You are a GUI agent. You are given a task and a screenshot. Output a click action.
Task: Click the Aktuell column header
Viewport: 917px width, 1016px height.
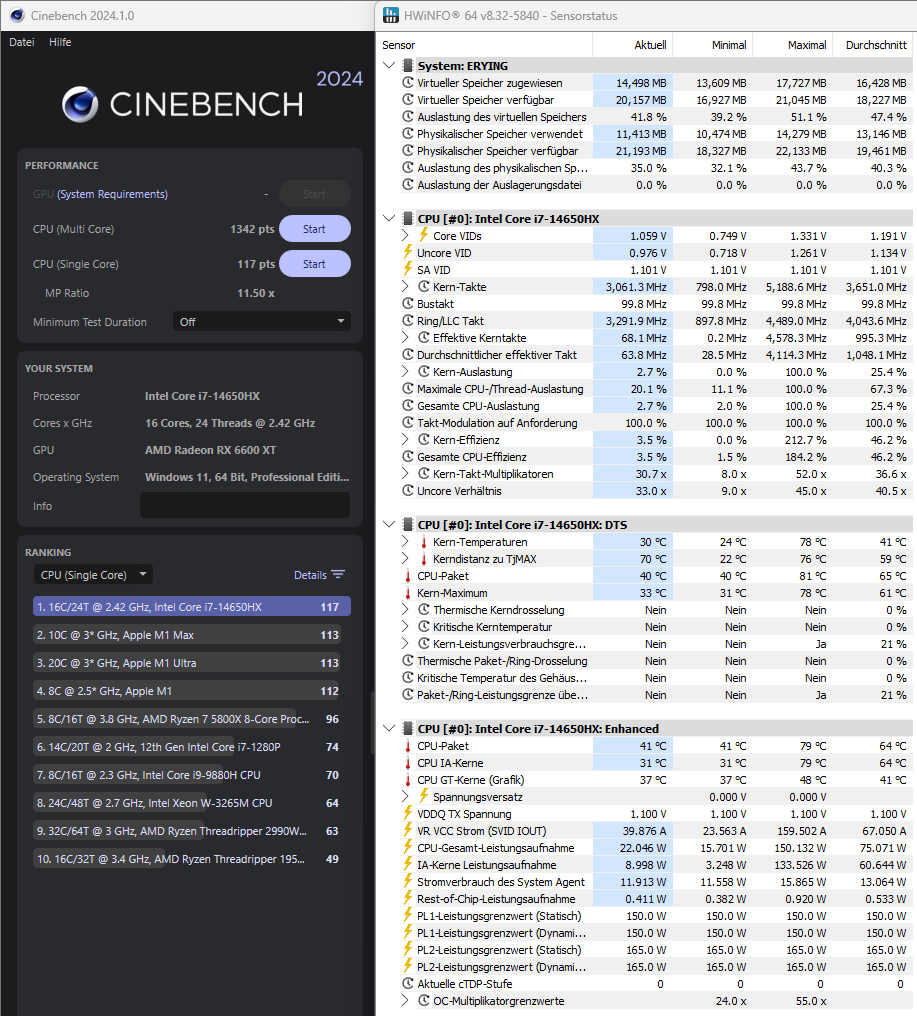pyautogui.click(x=633, y=45)
